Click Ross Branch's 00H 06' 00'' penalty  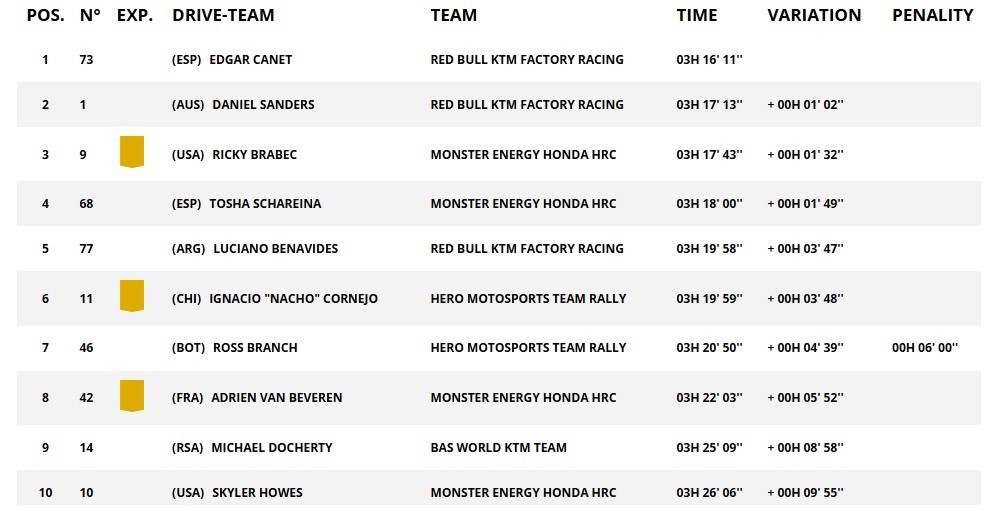click(925, 348)
